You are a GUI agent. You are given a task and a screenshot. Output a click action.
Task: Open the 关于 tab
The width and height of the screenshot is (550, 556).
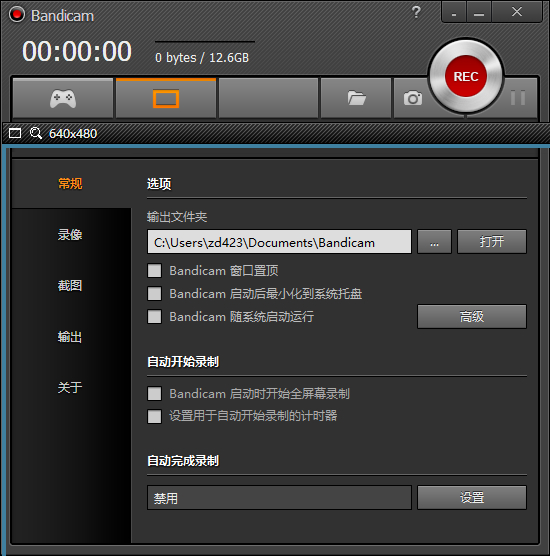tap(70, 387)
